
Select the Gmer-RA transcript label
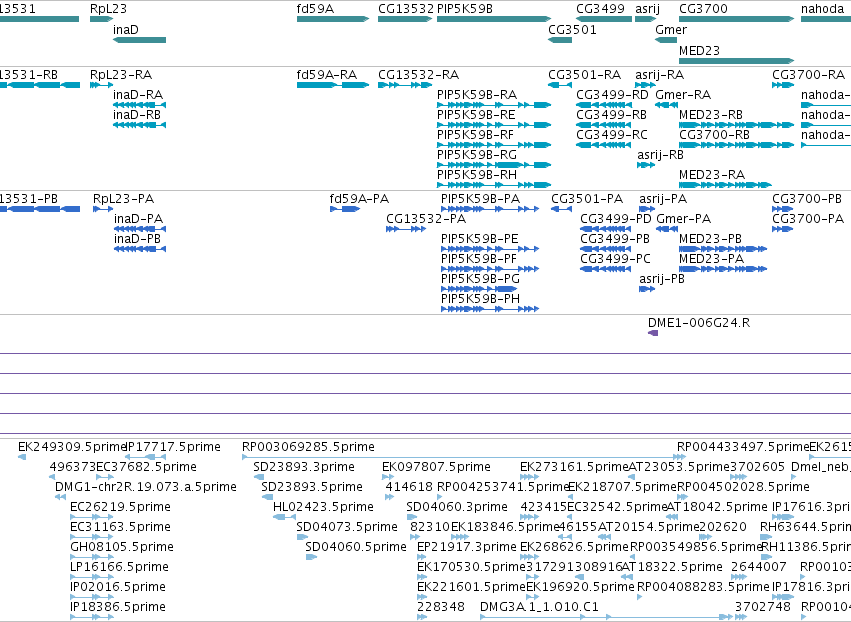(683, 95)
